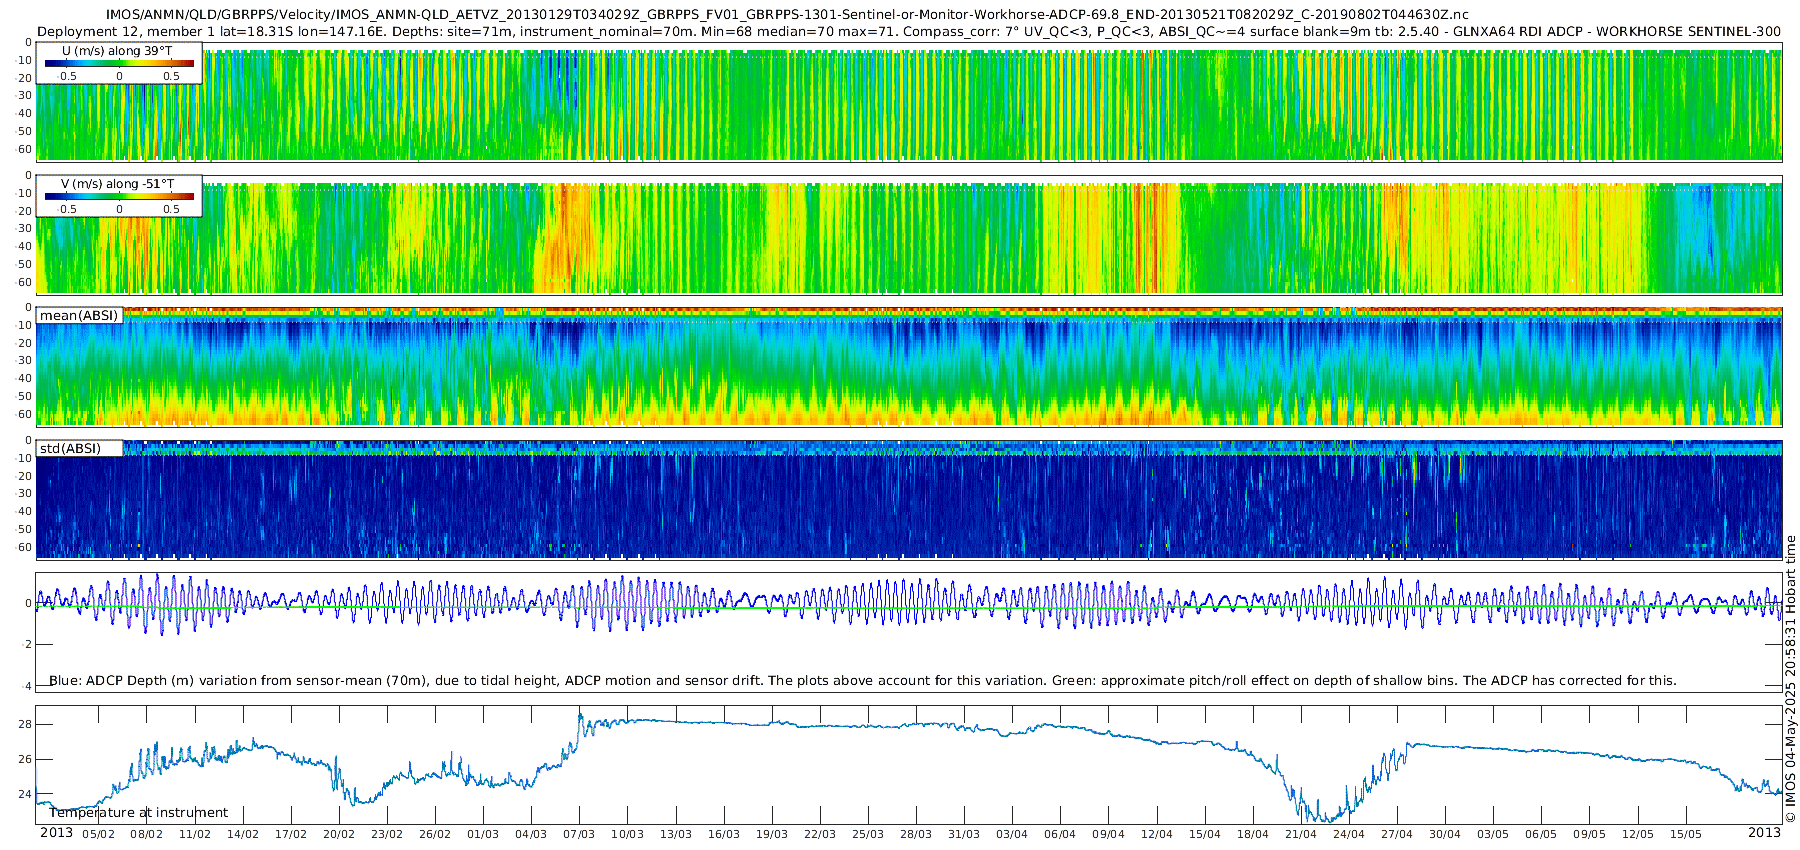Image resolution: width=1800 pixels, height=850 pixels.
Task: Click the Deployment 12 metadata line
Action: (x=908, y=31)
